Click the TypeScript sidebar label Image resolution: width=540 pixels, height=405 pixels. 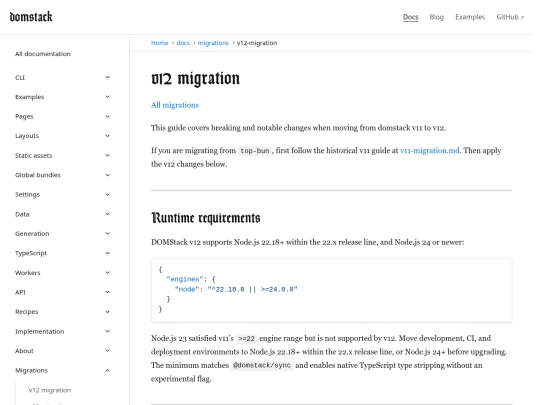point(31,253)
